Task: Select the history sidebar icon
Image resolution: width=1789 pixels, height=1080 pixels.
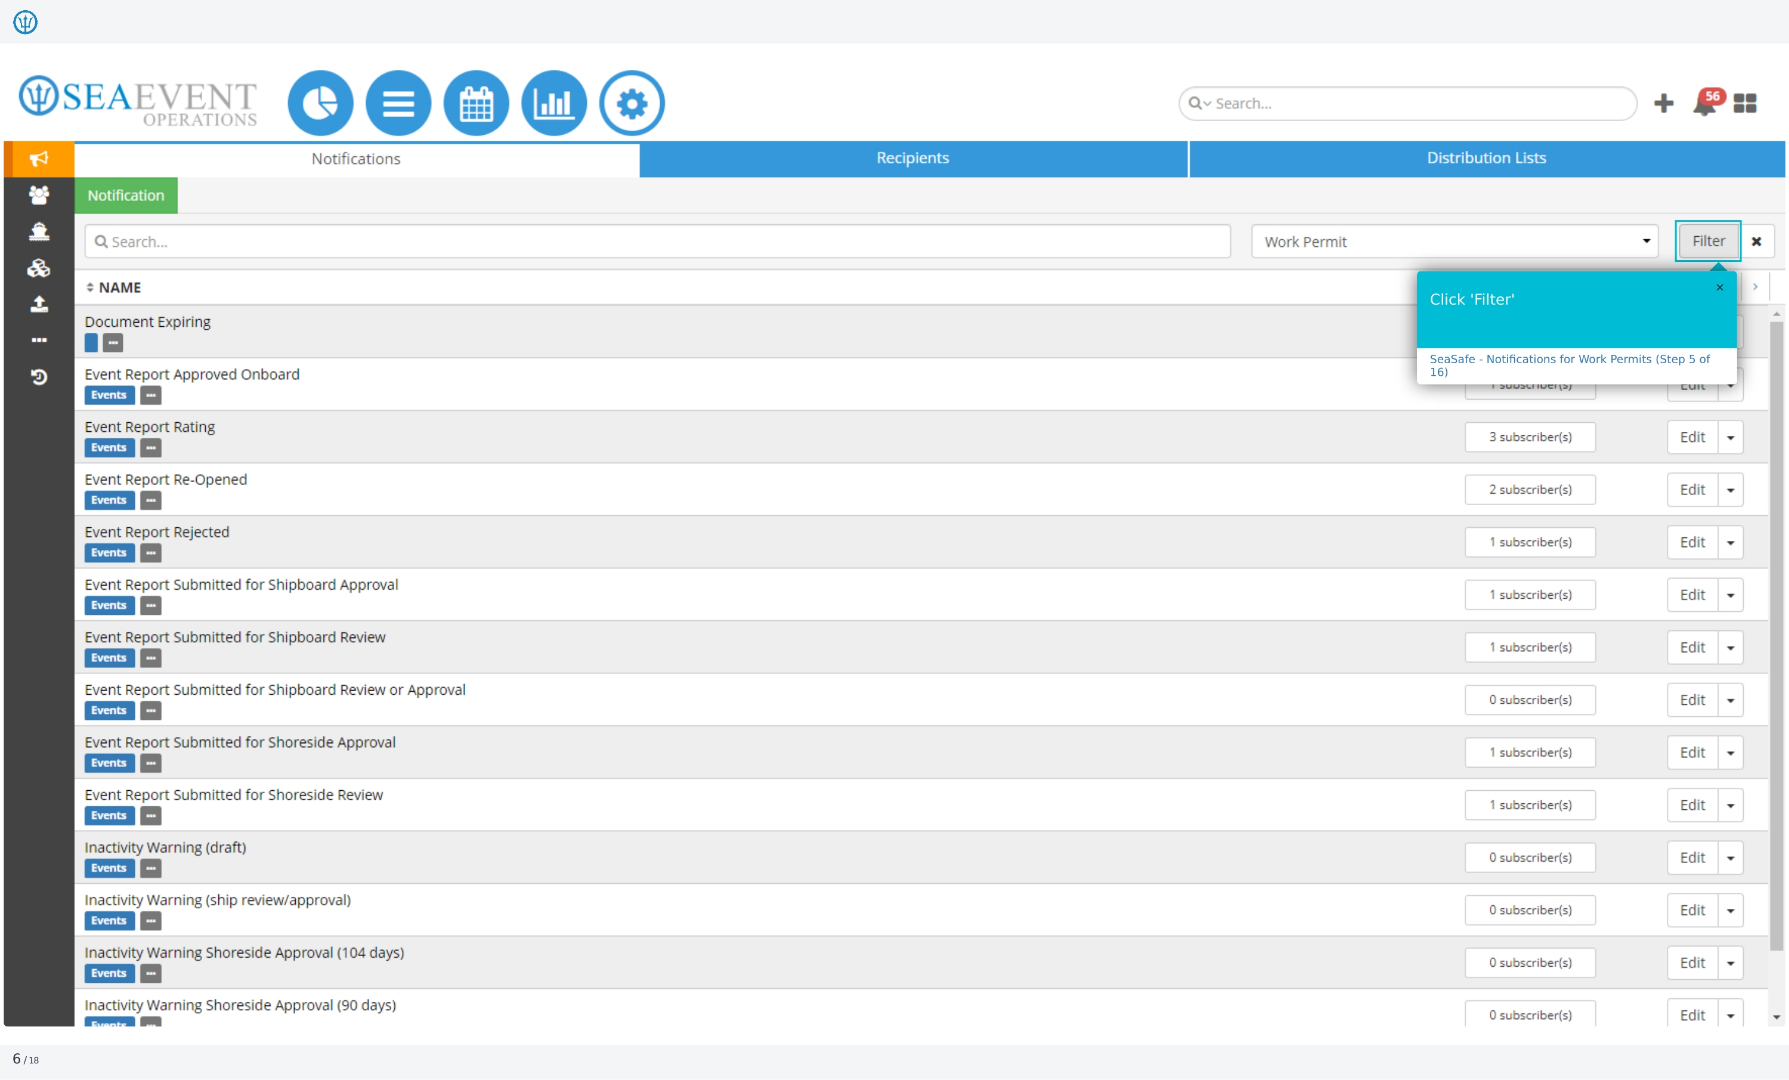Action: tap(39, 377)
